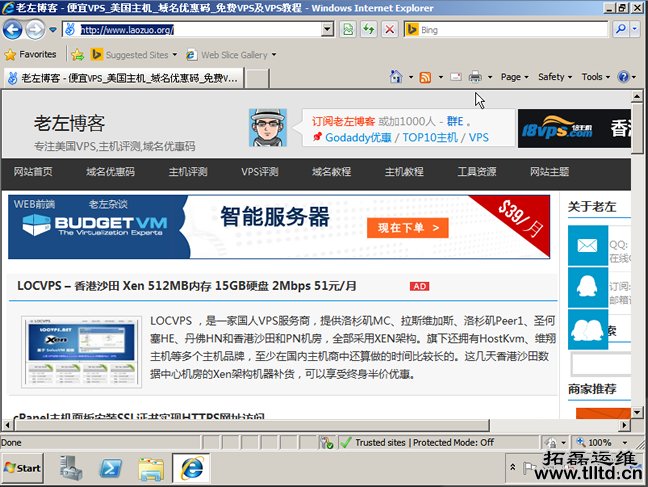Expand the address bar history dropdown
Screen dimensions: 648x487
327,30
